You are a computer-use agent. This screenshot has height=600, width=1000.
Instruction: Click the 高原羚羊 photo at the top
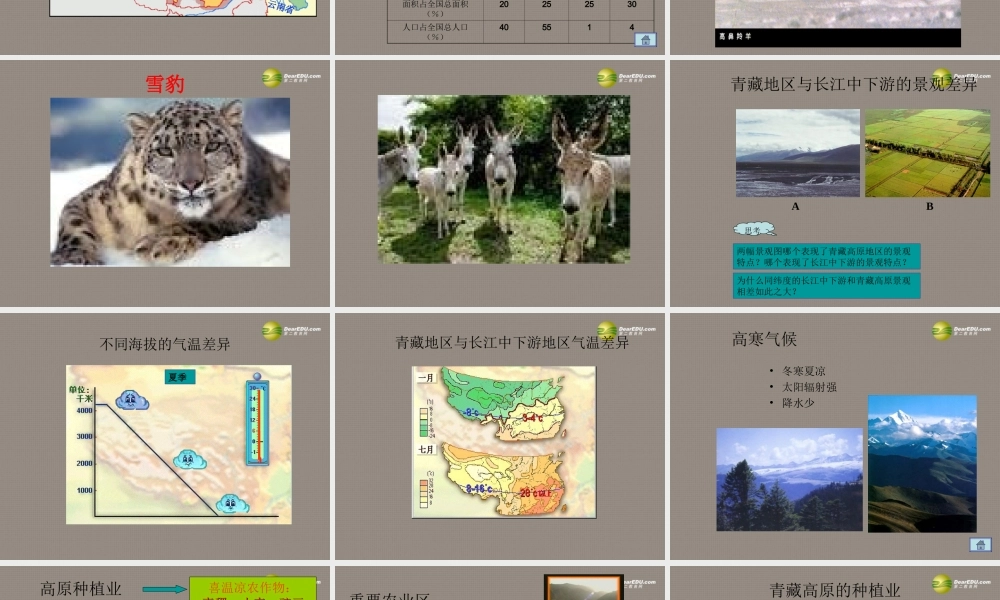point(837,14)
